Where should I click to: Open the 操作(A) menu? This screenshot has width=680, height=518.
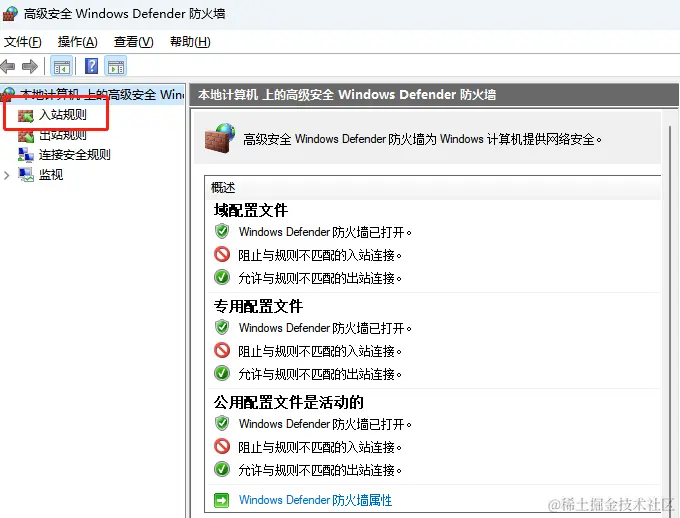(x=78, y=42)
